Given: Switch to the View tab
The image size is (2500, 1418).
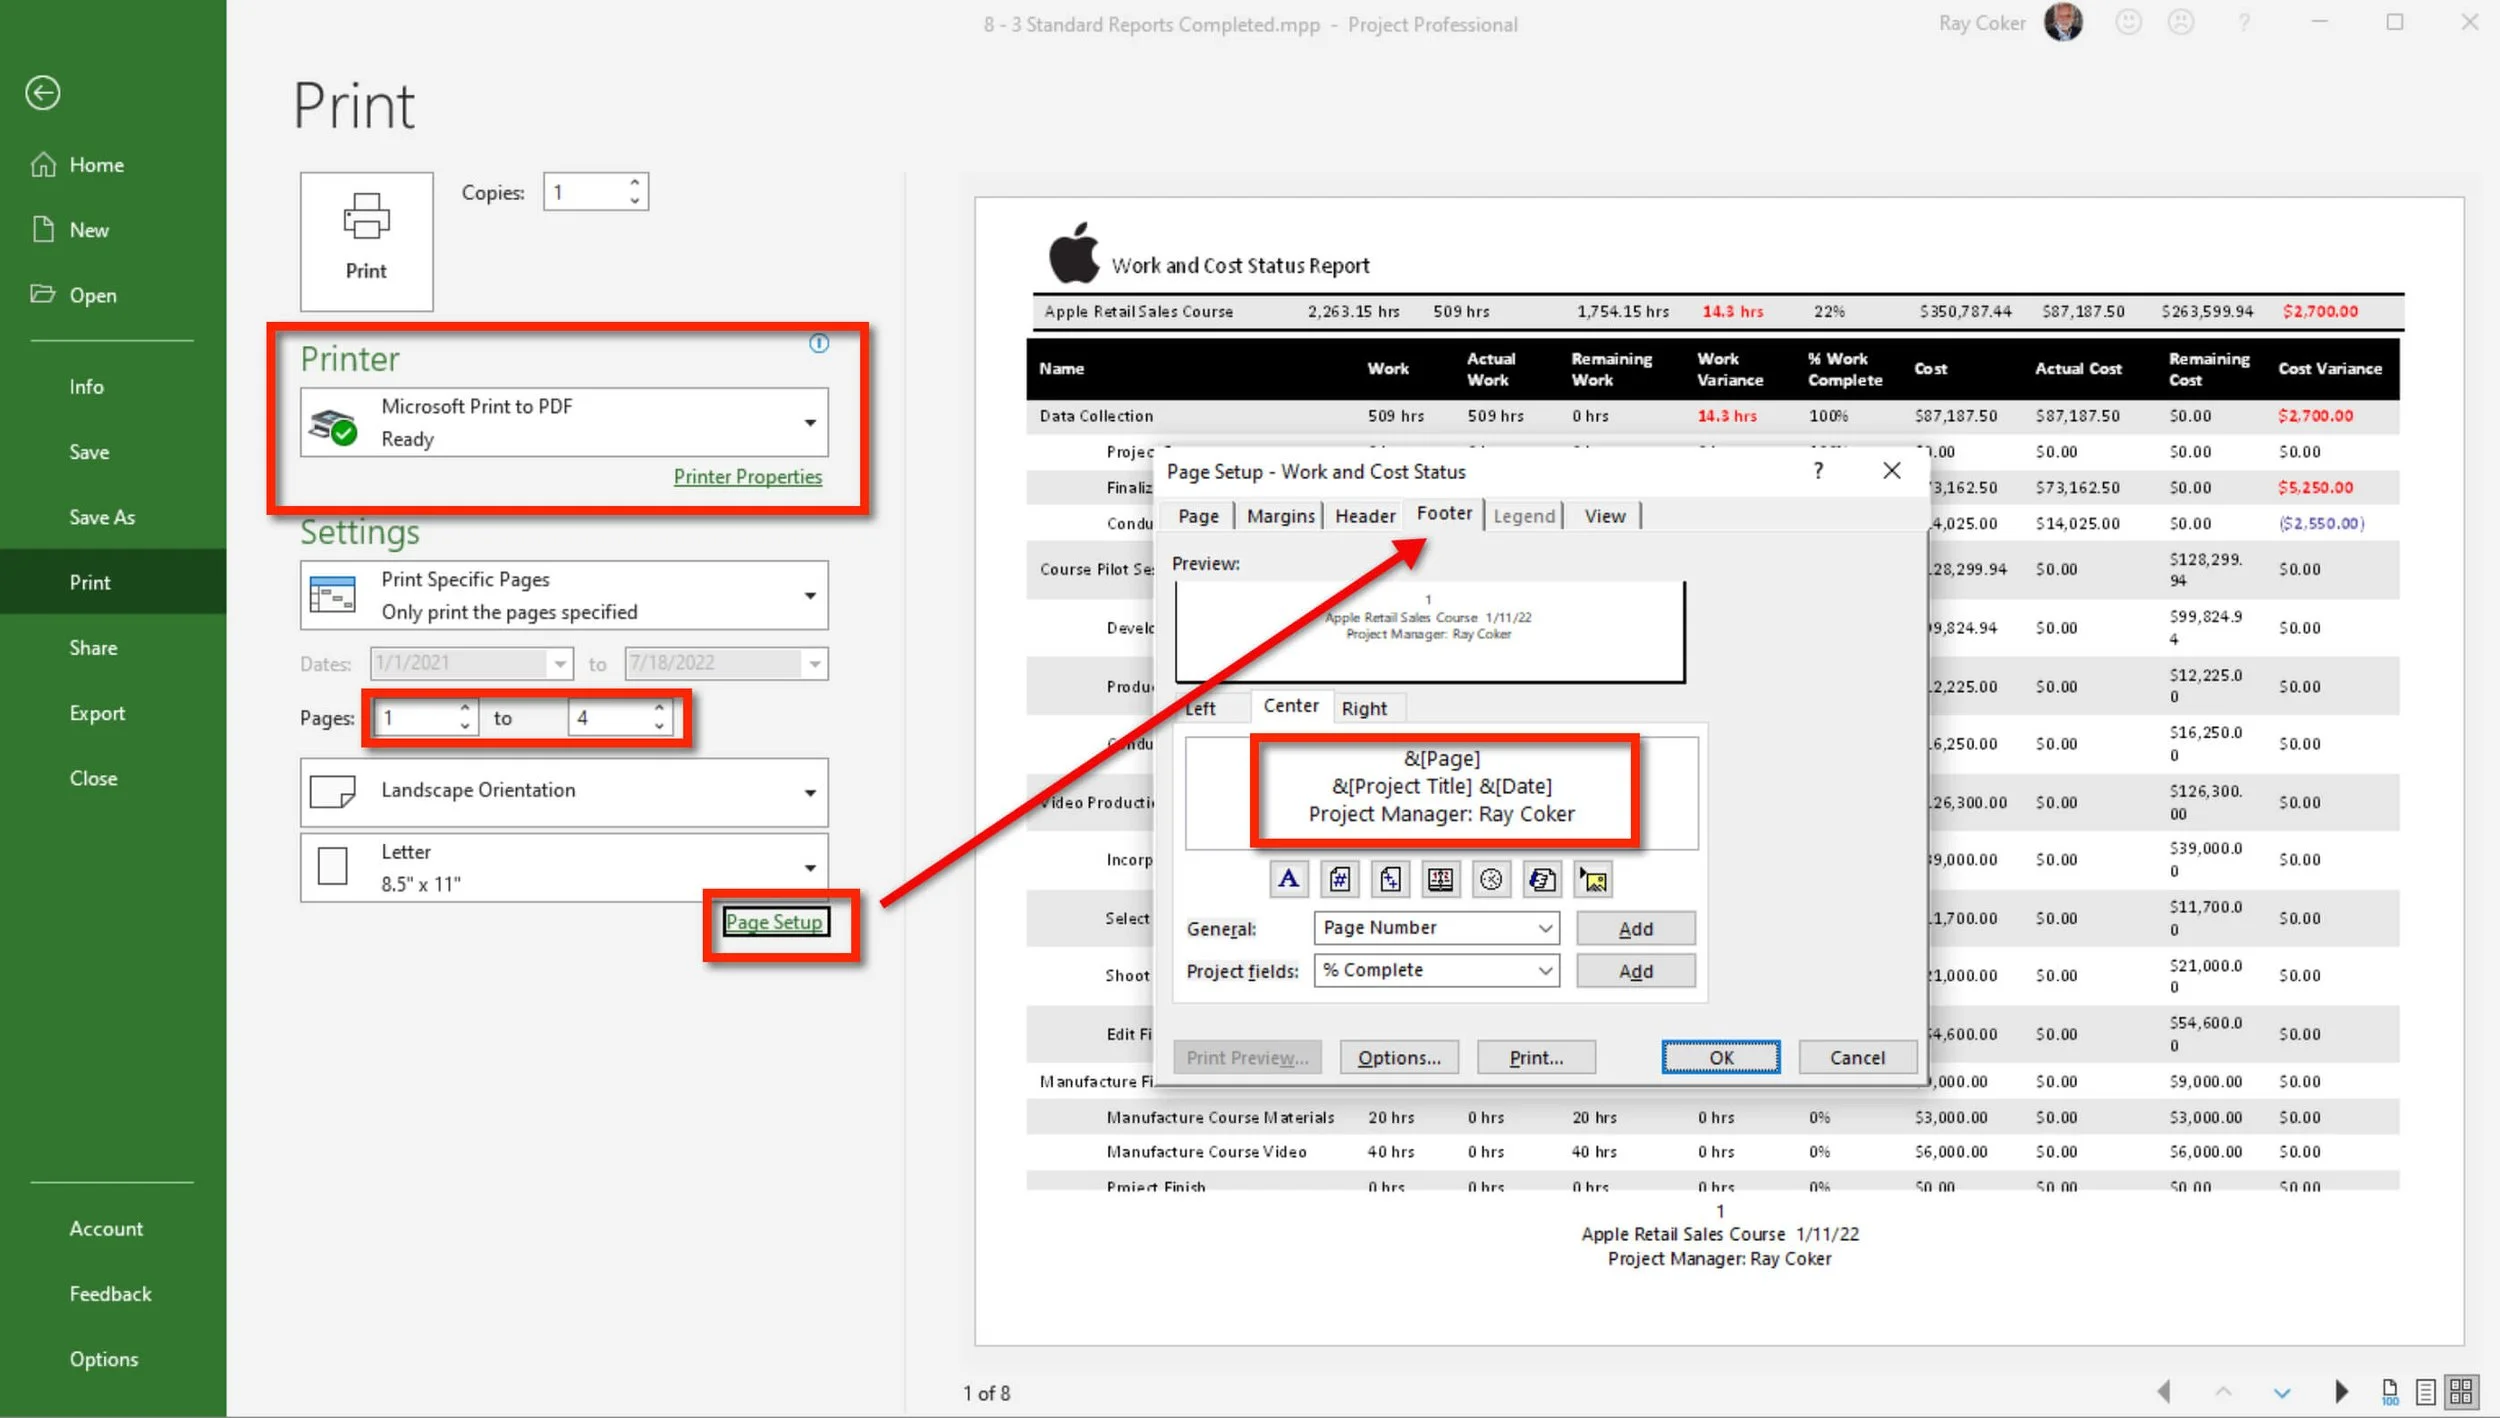Looking at the screenshot, I should pos(1605,516).
